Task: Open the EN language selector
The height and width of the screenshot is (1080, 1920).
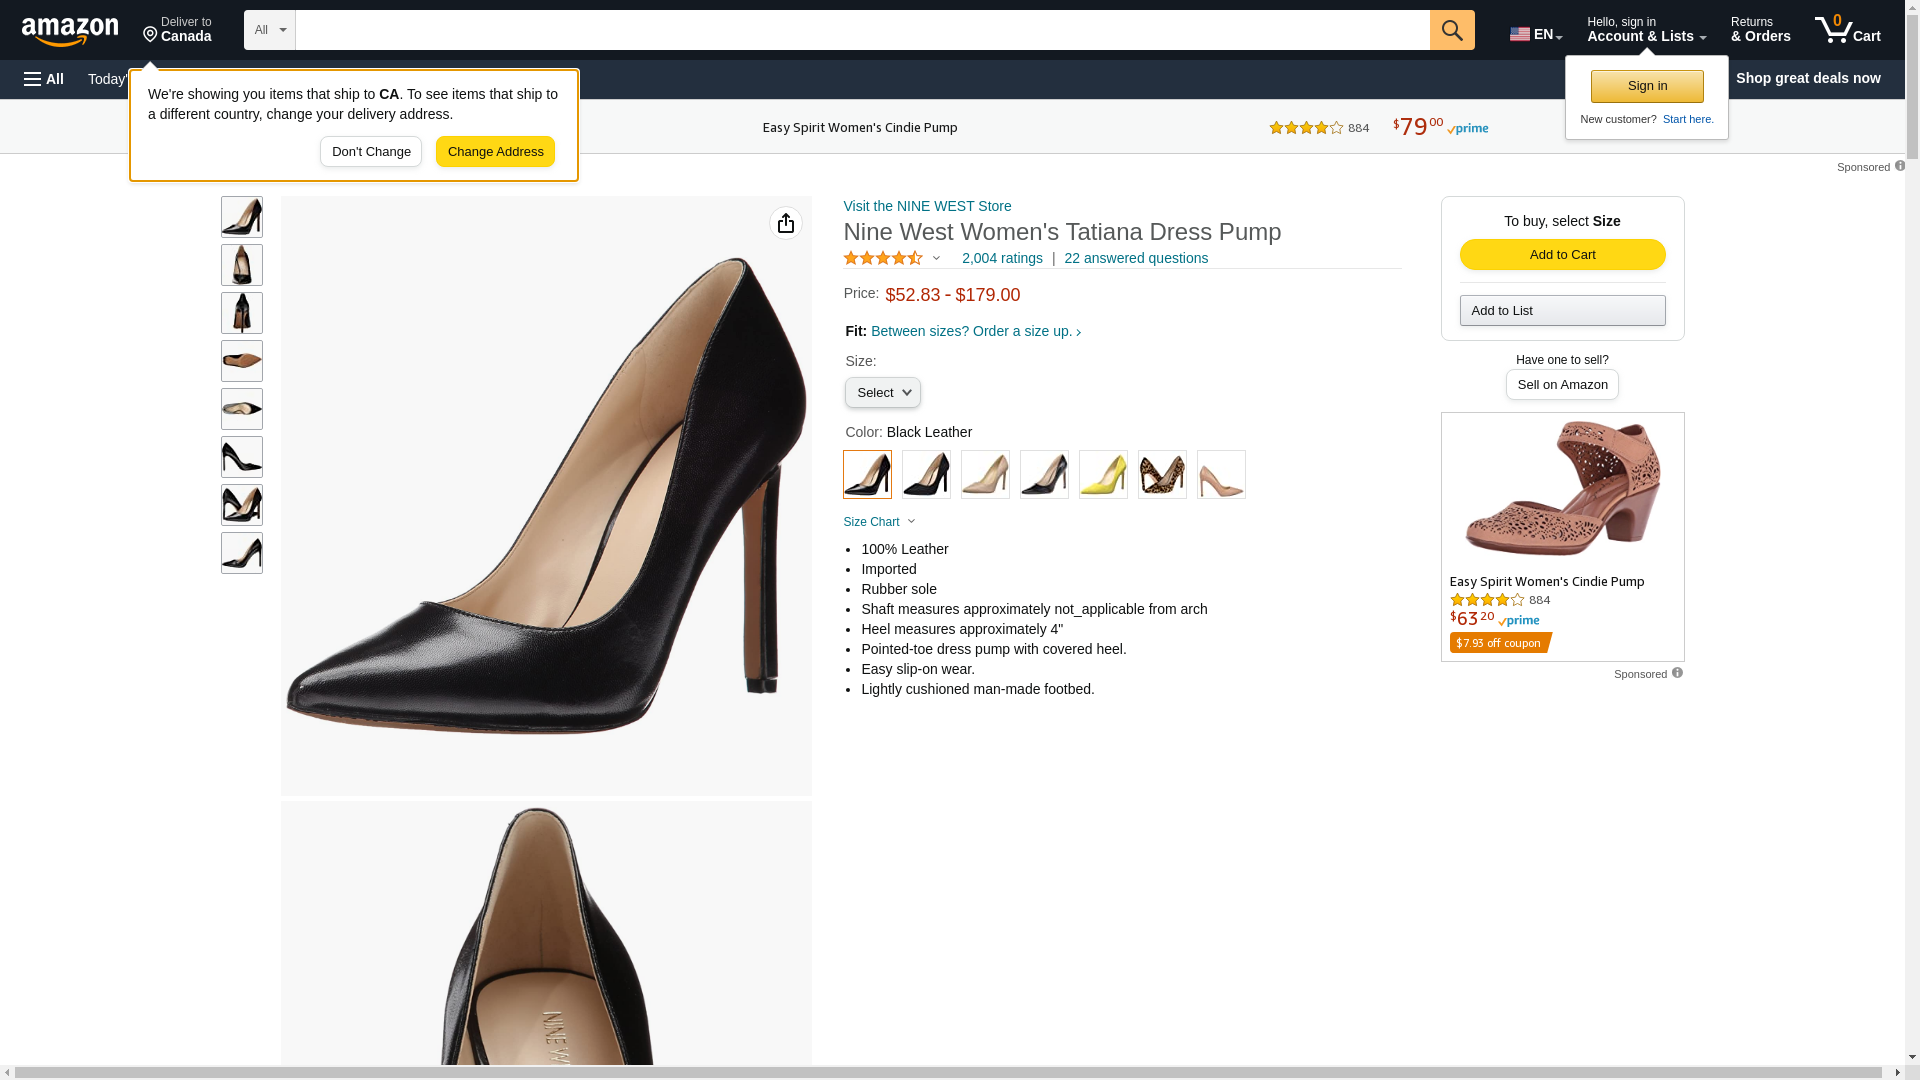Action: 1536,34
